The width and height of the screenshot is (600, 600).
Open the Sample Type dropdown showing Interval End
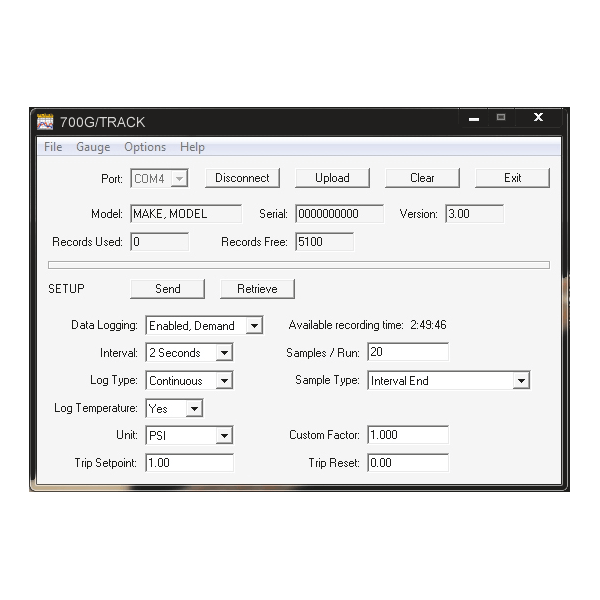[448, 380]
